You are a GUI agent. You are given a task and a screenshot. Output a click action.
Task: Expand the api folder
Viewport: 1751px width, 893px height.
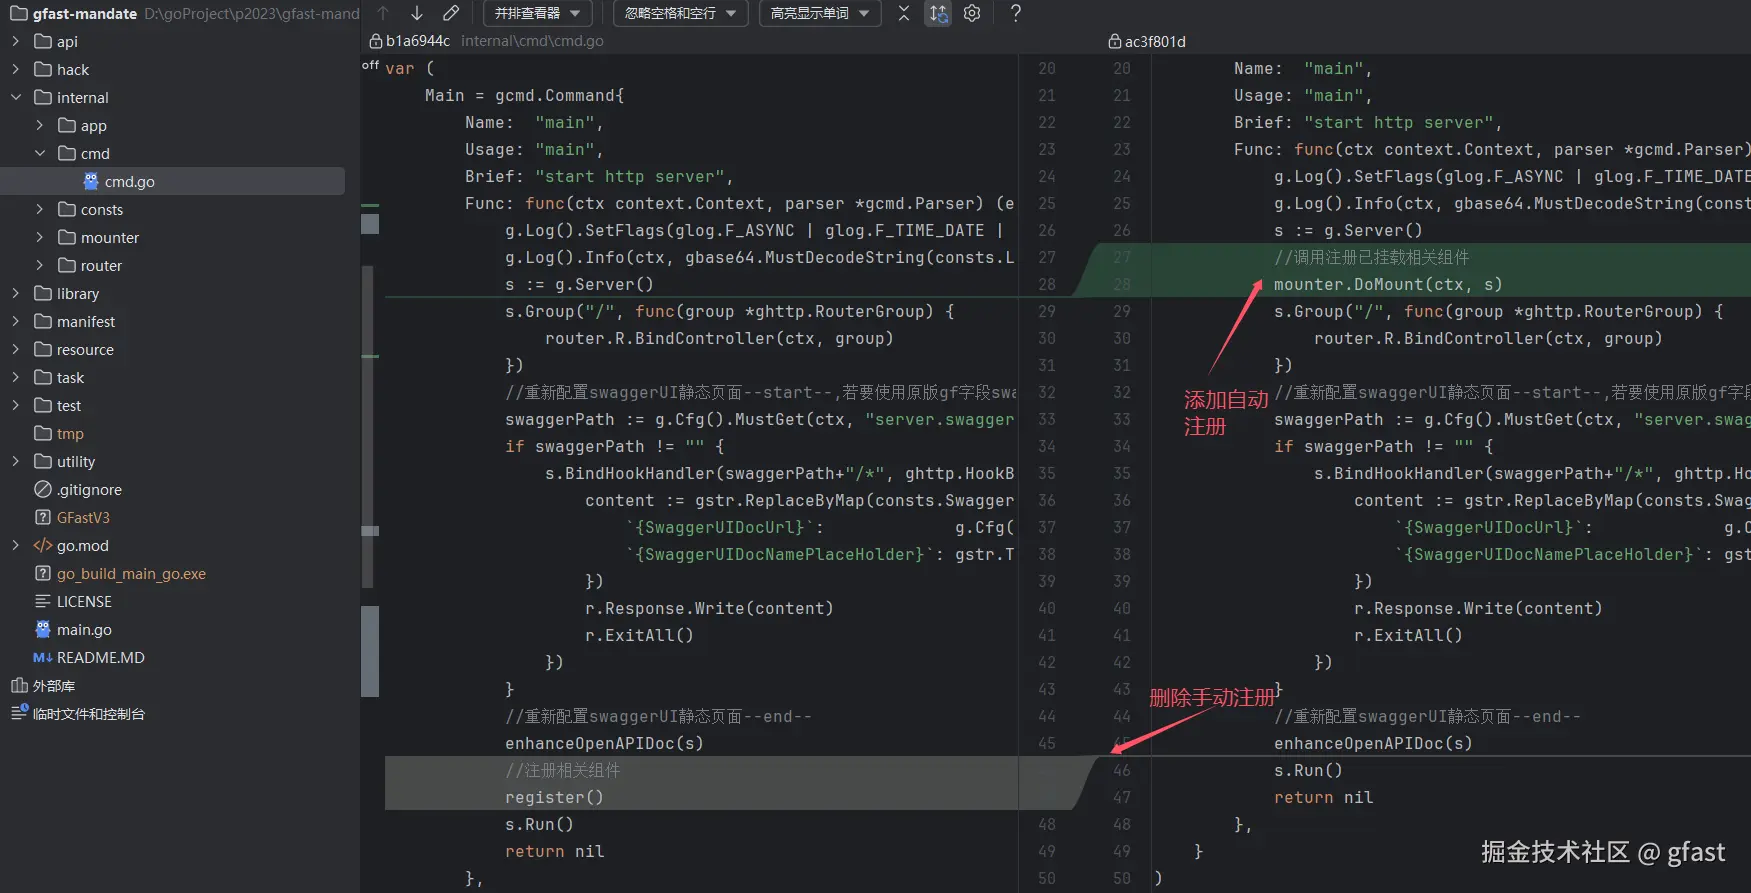tap(15, 41)
